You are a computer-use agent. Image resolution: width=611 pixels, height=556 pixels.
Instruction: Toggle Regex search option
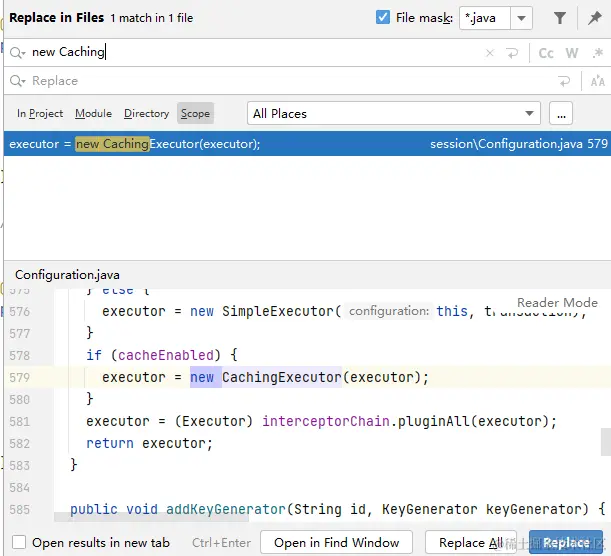click(597, 53)
